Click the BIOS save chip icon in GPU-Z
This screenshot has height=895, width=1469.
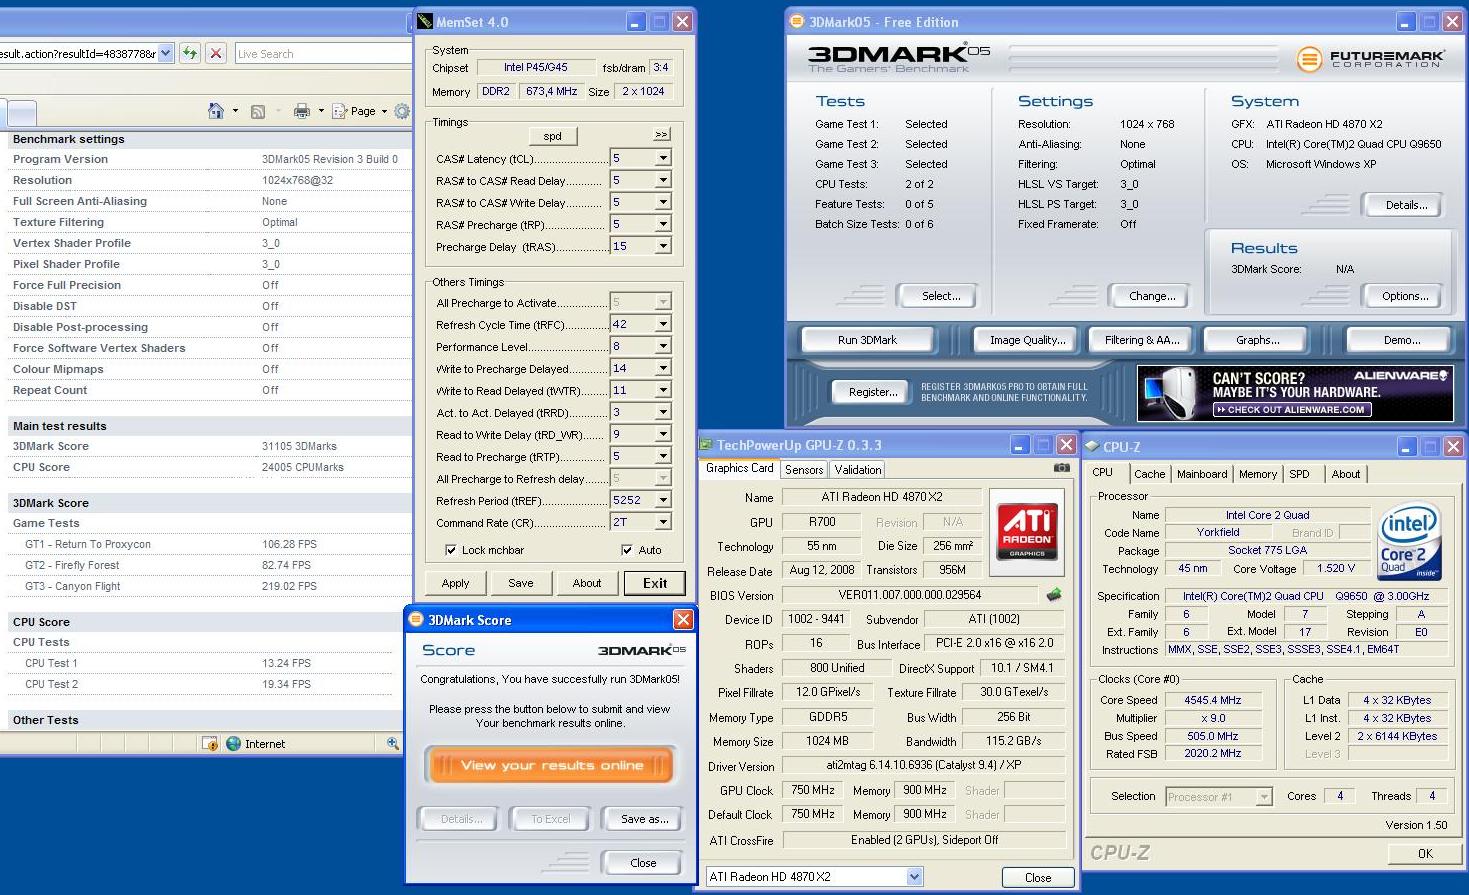(x=1053, y=595)
